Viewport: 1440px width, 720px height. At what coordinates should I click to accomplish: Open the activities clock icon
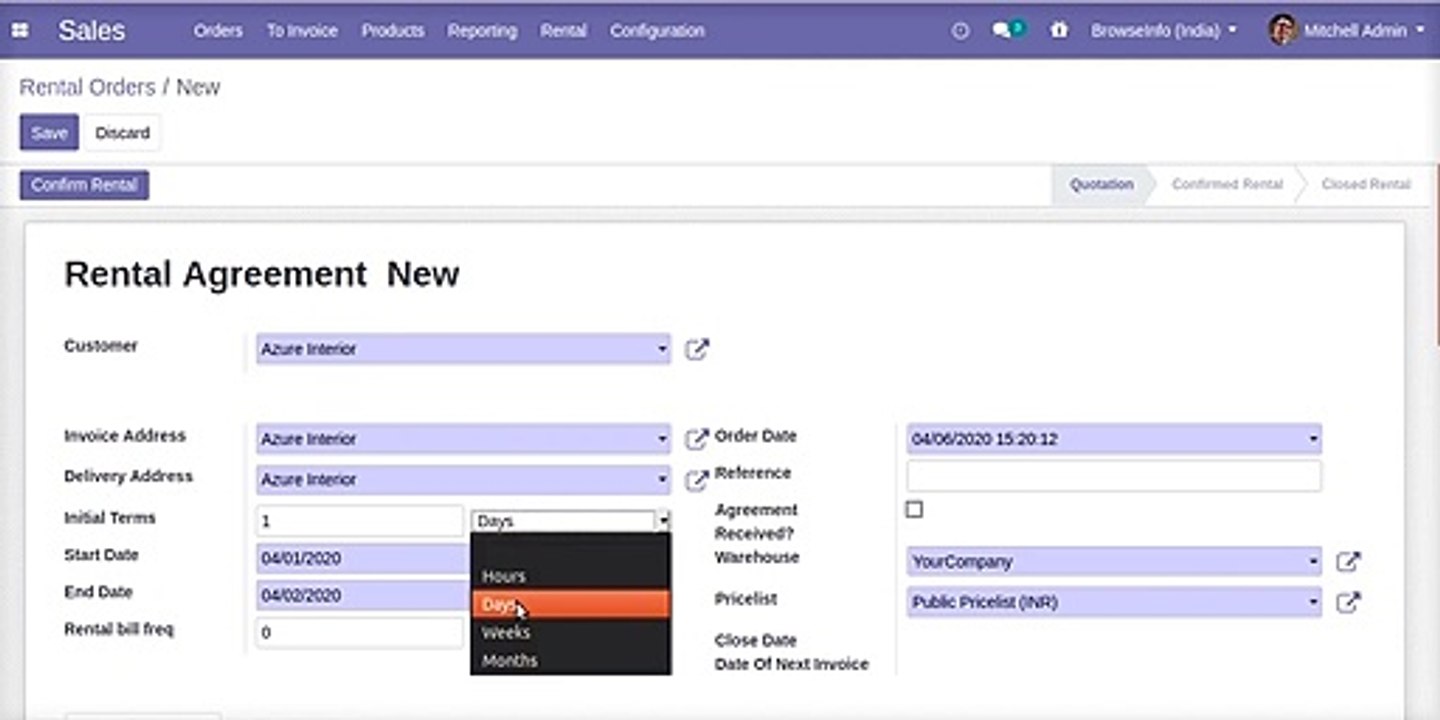960,31
